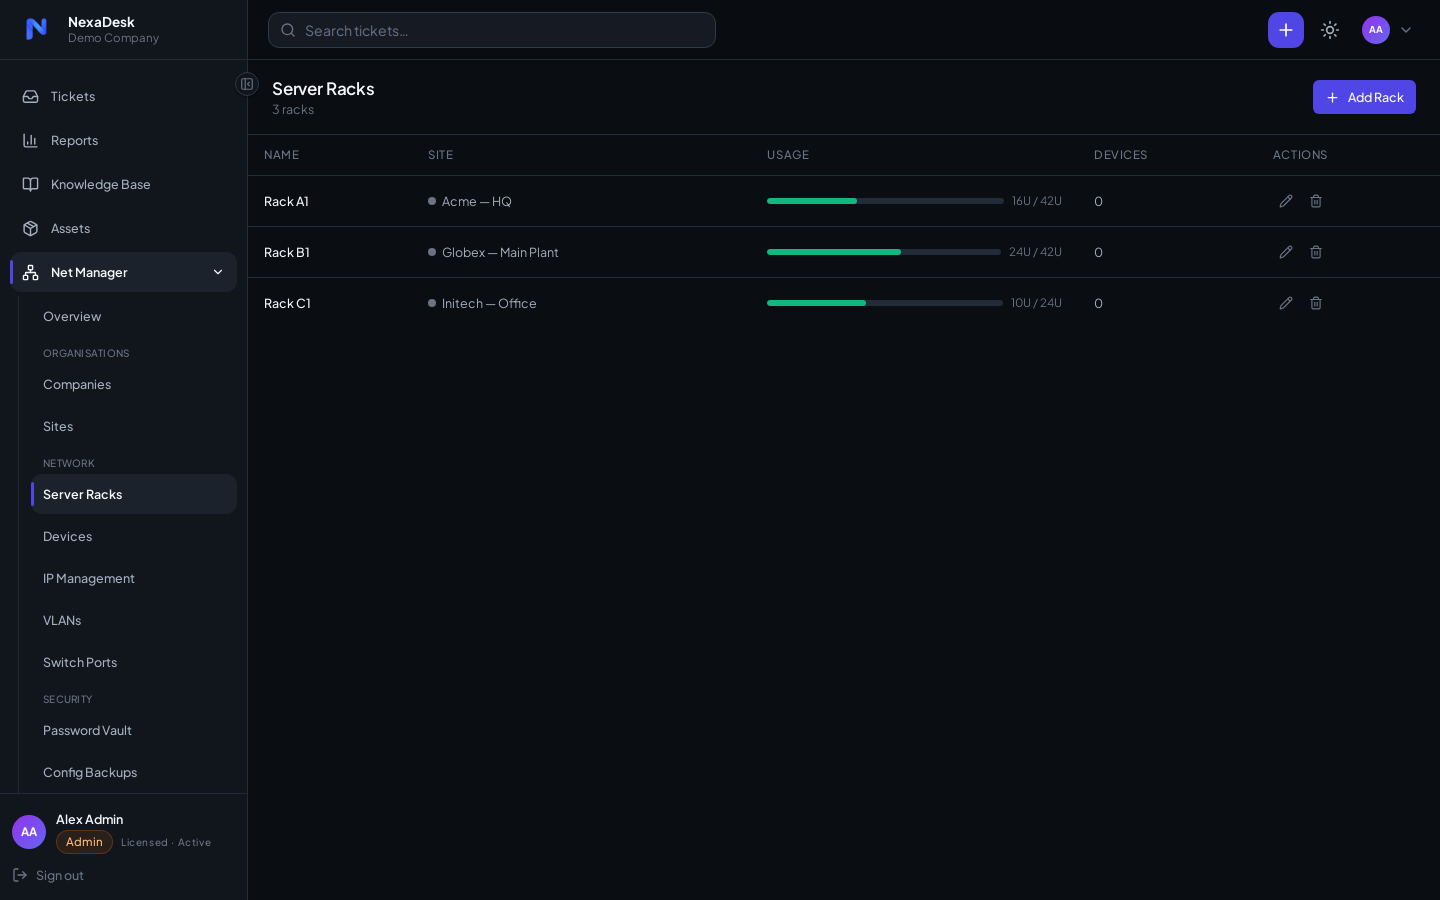Click the search magnifier icon
Viewport: 1440px width, 900px height.
(x=288, y=30)
